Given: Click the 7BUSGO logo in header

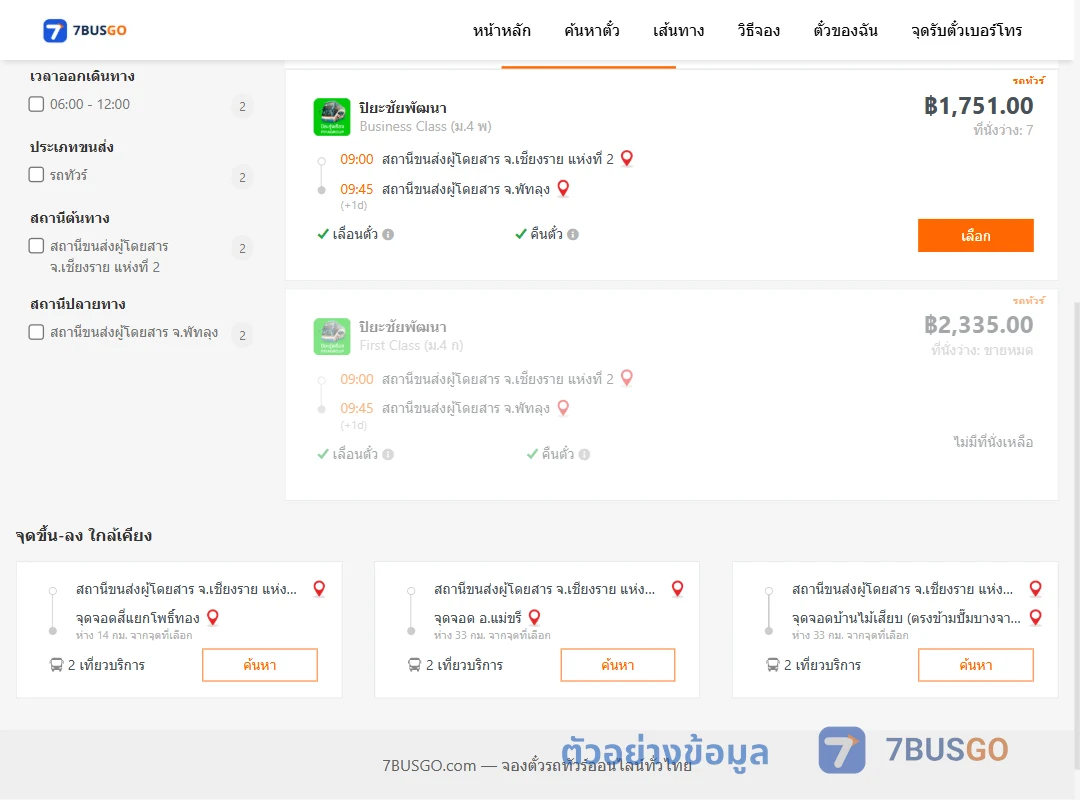Looking at the screenshot, I should [85, 30].
